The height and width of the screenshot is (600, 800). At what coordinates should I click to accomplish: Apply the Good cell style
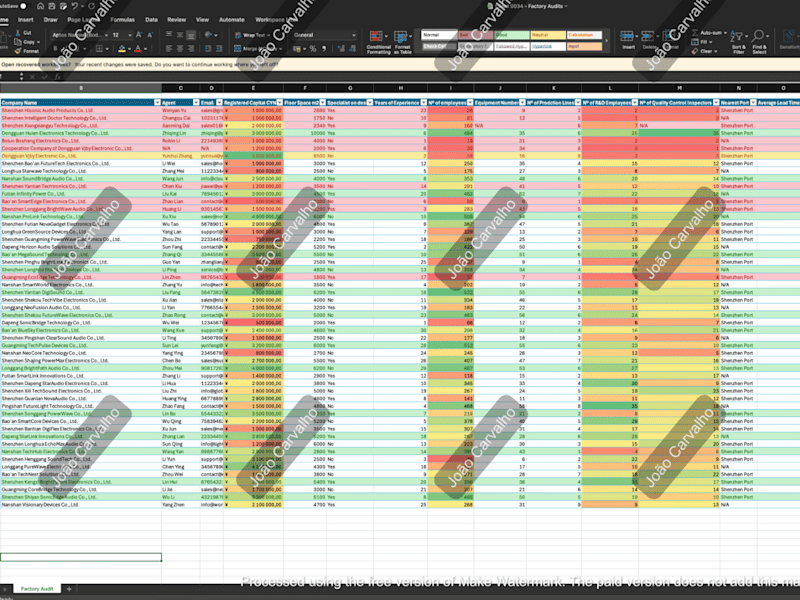512,35
